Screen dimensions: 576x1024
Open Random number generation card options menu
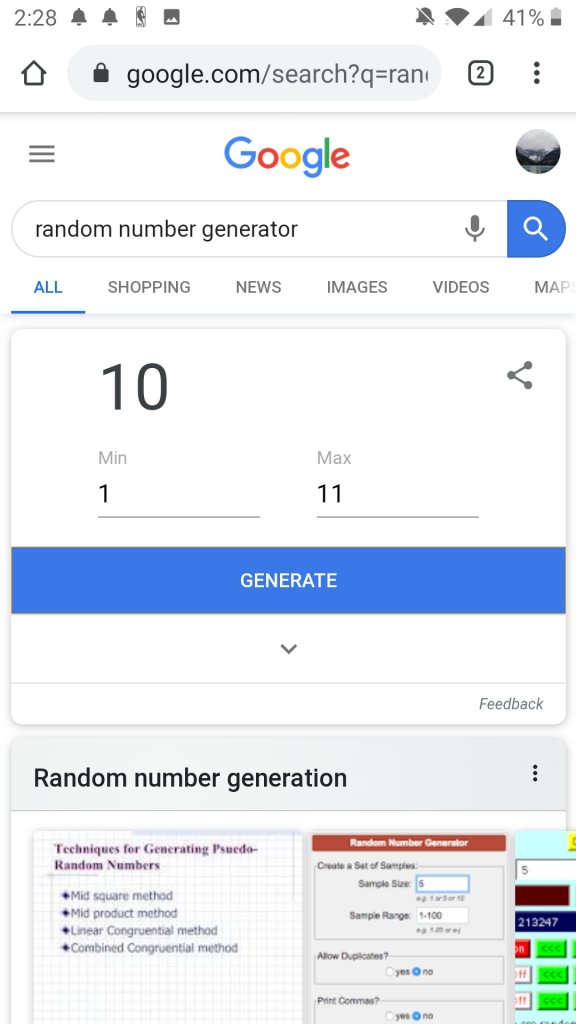[535, 773]
